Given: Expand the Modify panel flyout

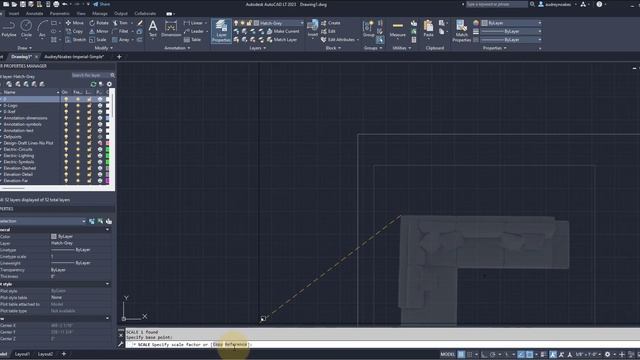Looking at the screenshot, I should (x=104, y=48).
